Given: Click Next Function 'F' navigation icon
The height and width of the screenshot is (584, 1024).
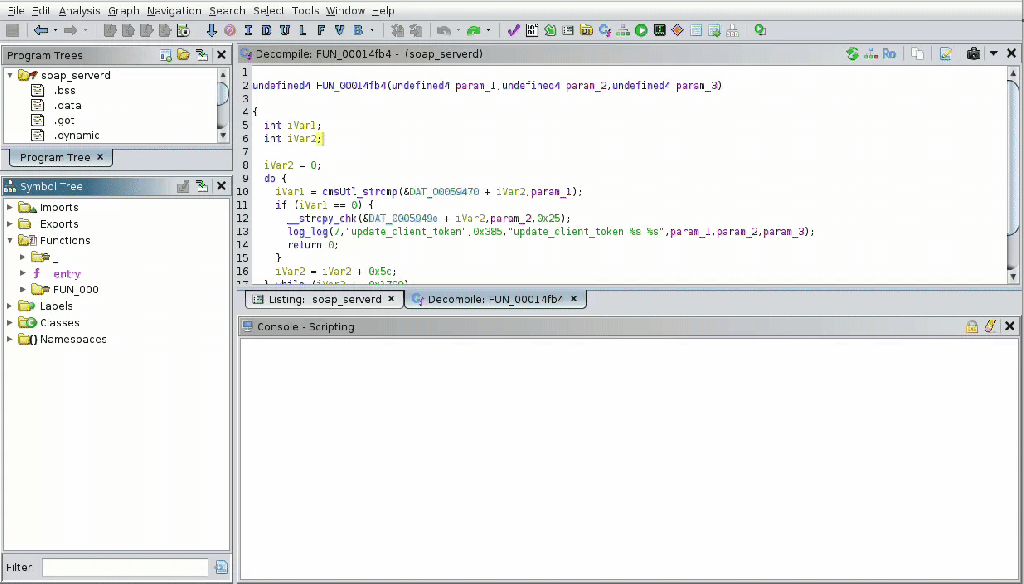Looking at the screenshot, I should pyautogui.click(x=321, y=30).
